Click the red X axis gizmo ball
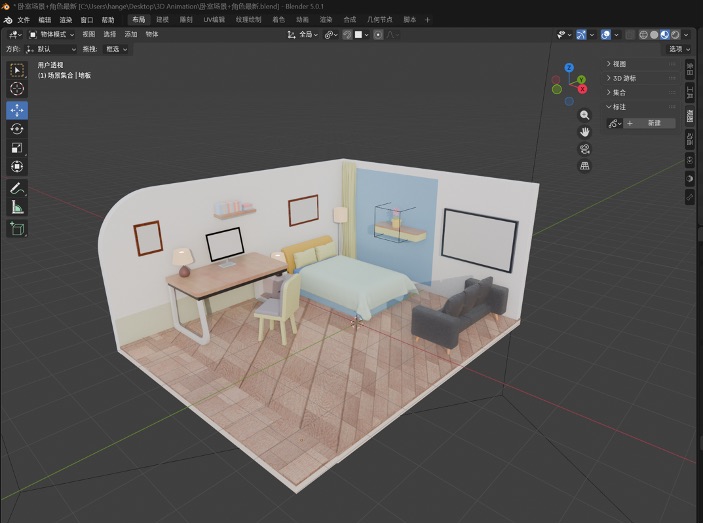 tap(582, 89)
